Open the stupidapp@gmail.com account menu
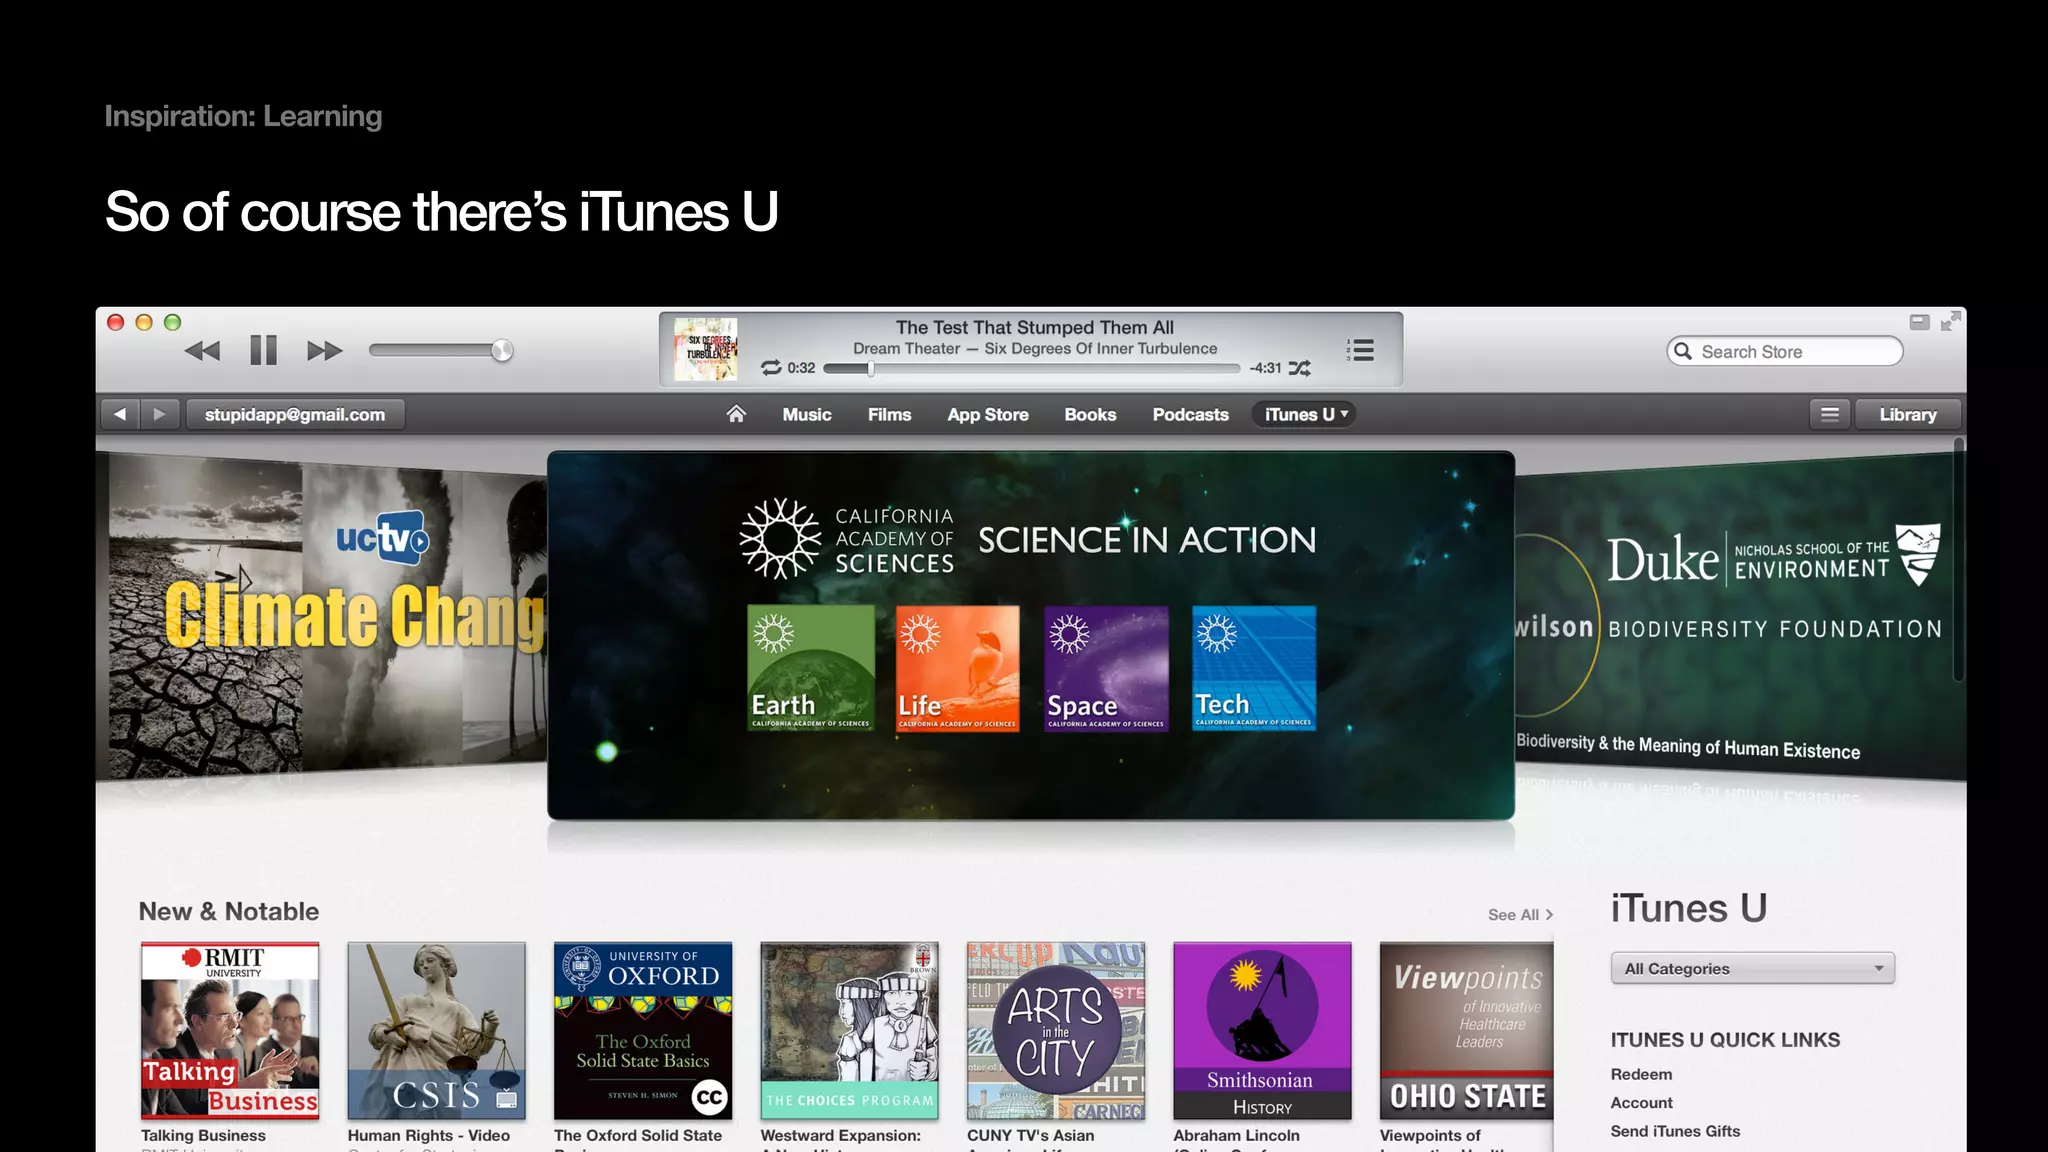This screenshot has width=2048, height=1152. (x=295, y=414)
